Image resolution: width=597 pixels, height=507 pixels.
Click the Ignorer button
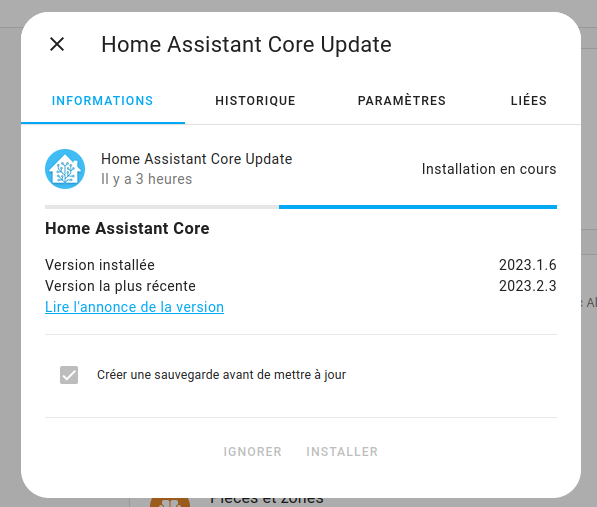[x=252, y=451]
